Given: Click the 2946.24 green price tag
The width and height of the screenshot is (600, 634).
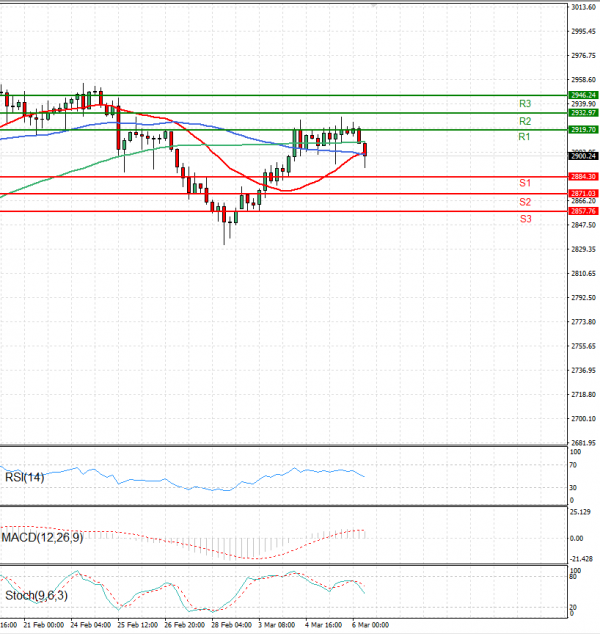Looking at the screenshot, I should [x=583, y=95].
